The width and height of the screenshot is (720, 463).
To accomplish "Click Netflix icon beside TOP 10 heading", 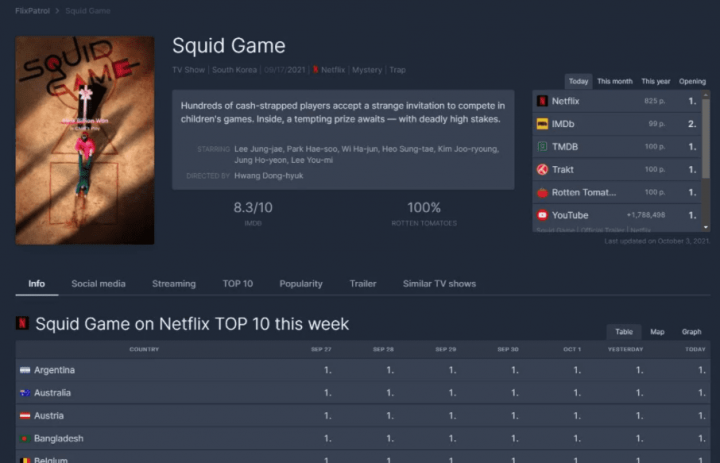I will pyautogui.click(x=22, y=323).
